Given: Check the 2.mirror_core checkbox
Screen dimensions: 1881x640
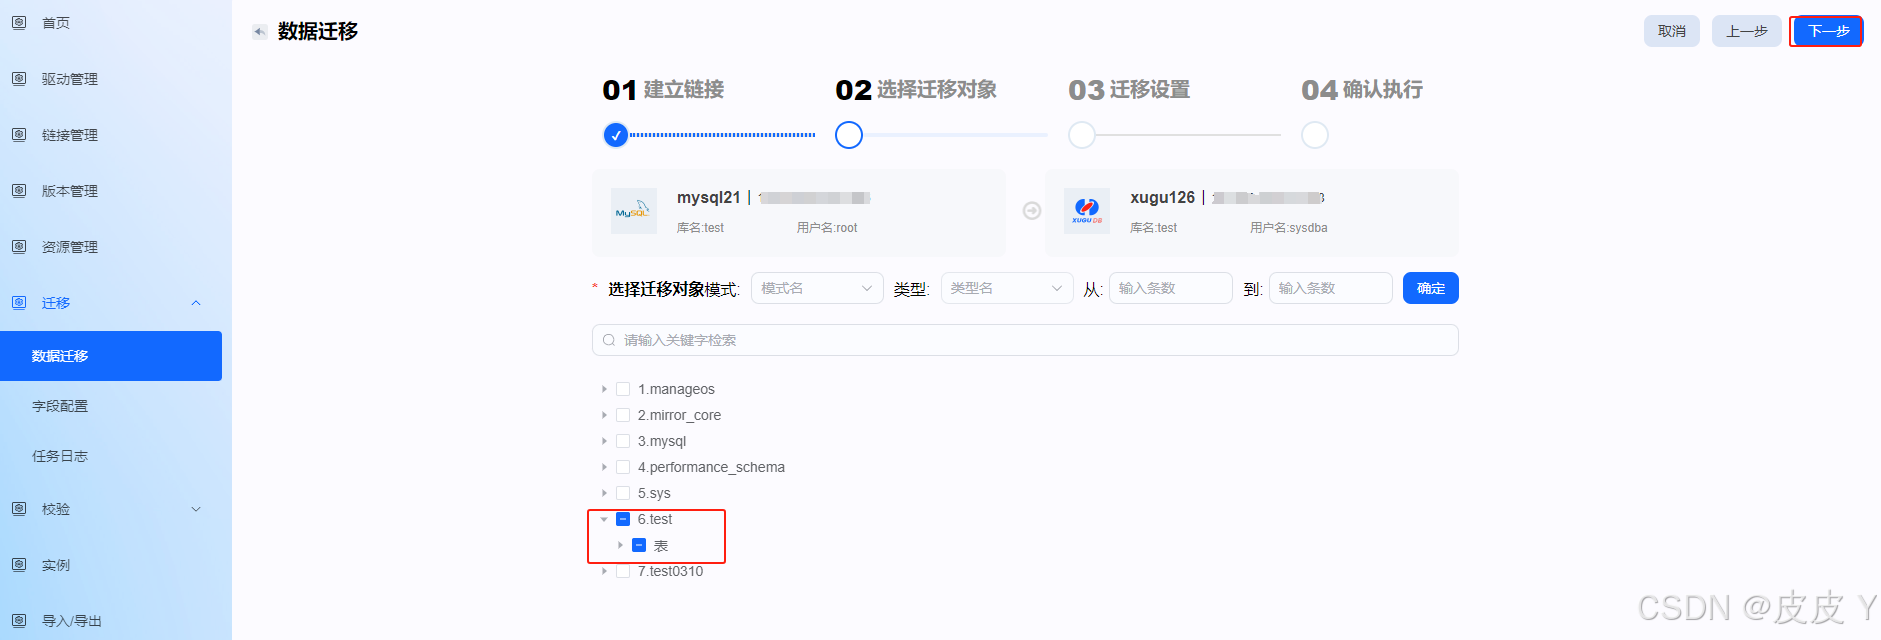Looking at the screenshot, I should click(623, 415).
